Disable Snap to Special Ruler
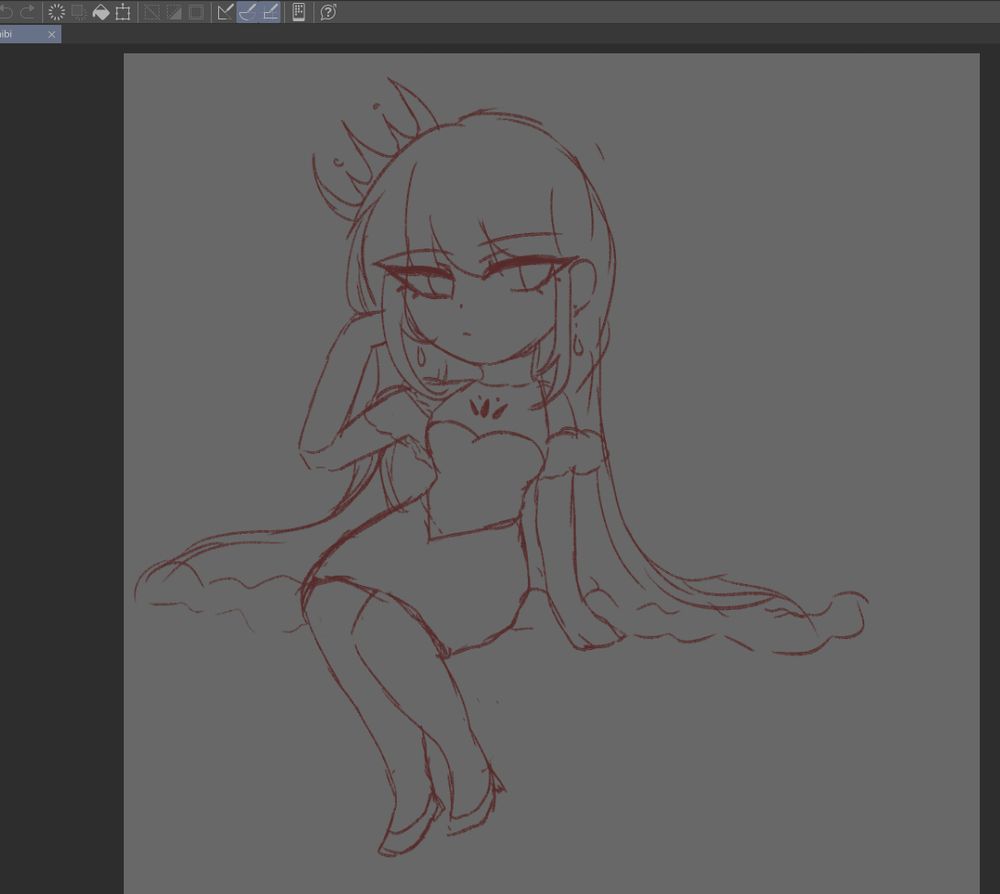This screenshot has width=1000, height=894. (x=248, y=12)
